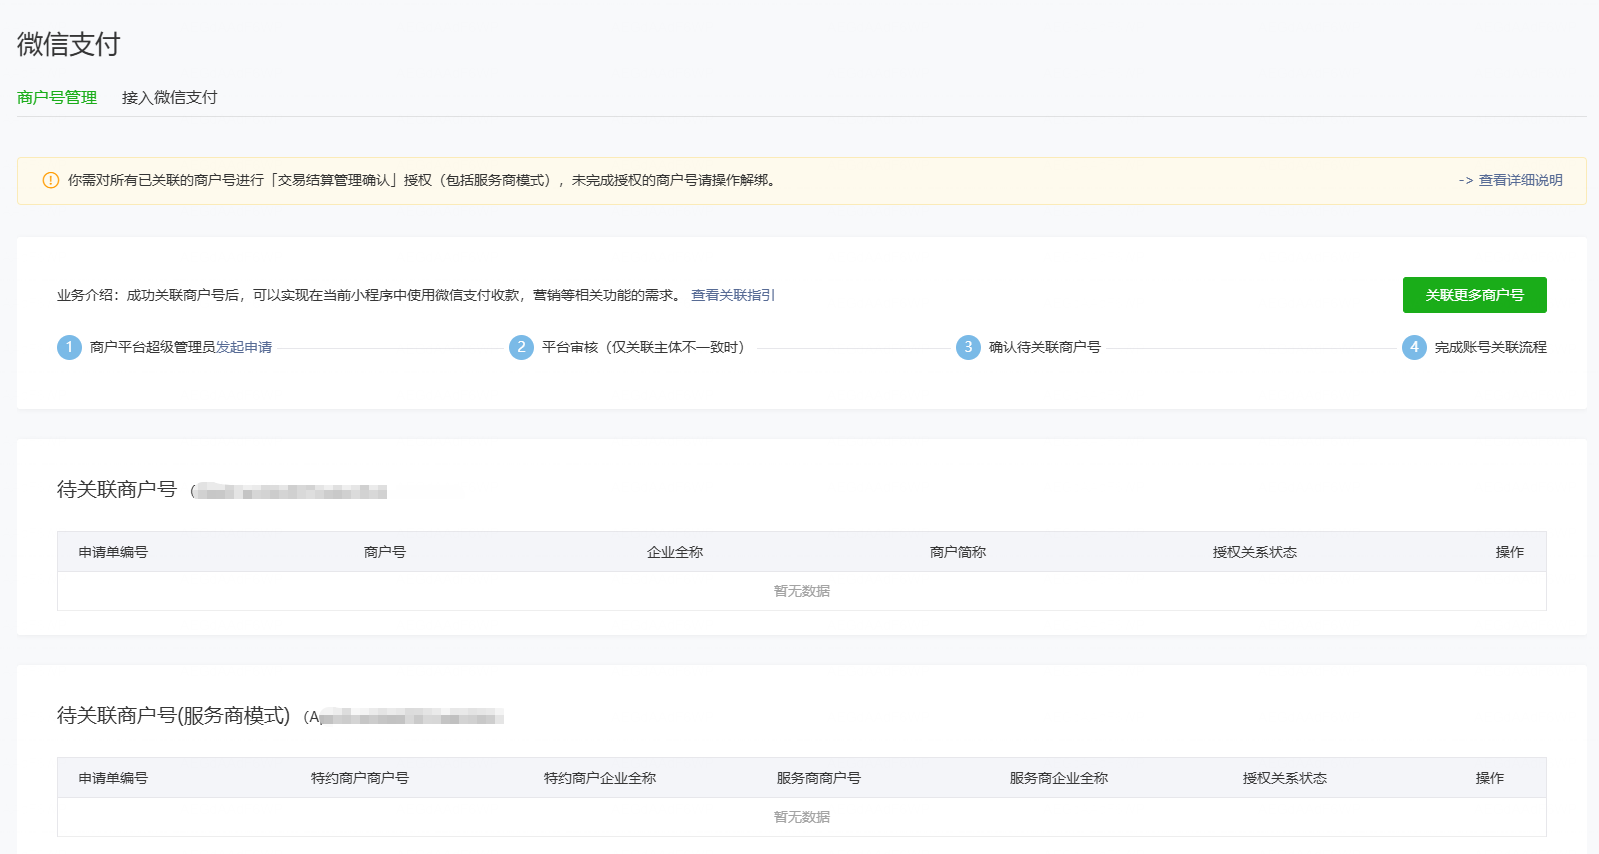Click the 待关联商户号 section heading

117,489
